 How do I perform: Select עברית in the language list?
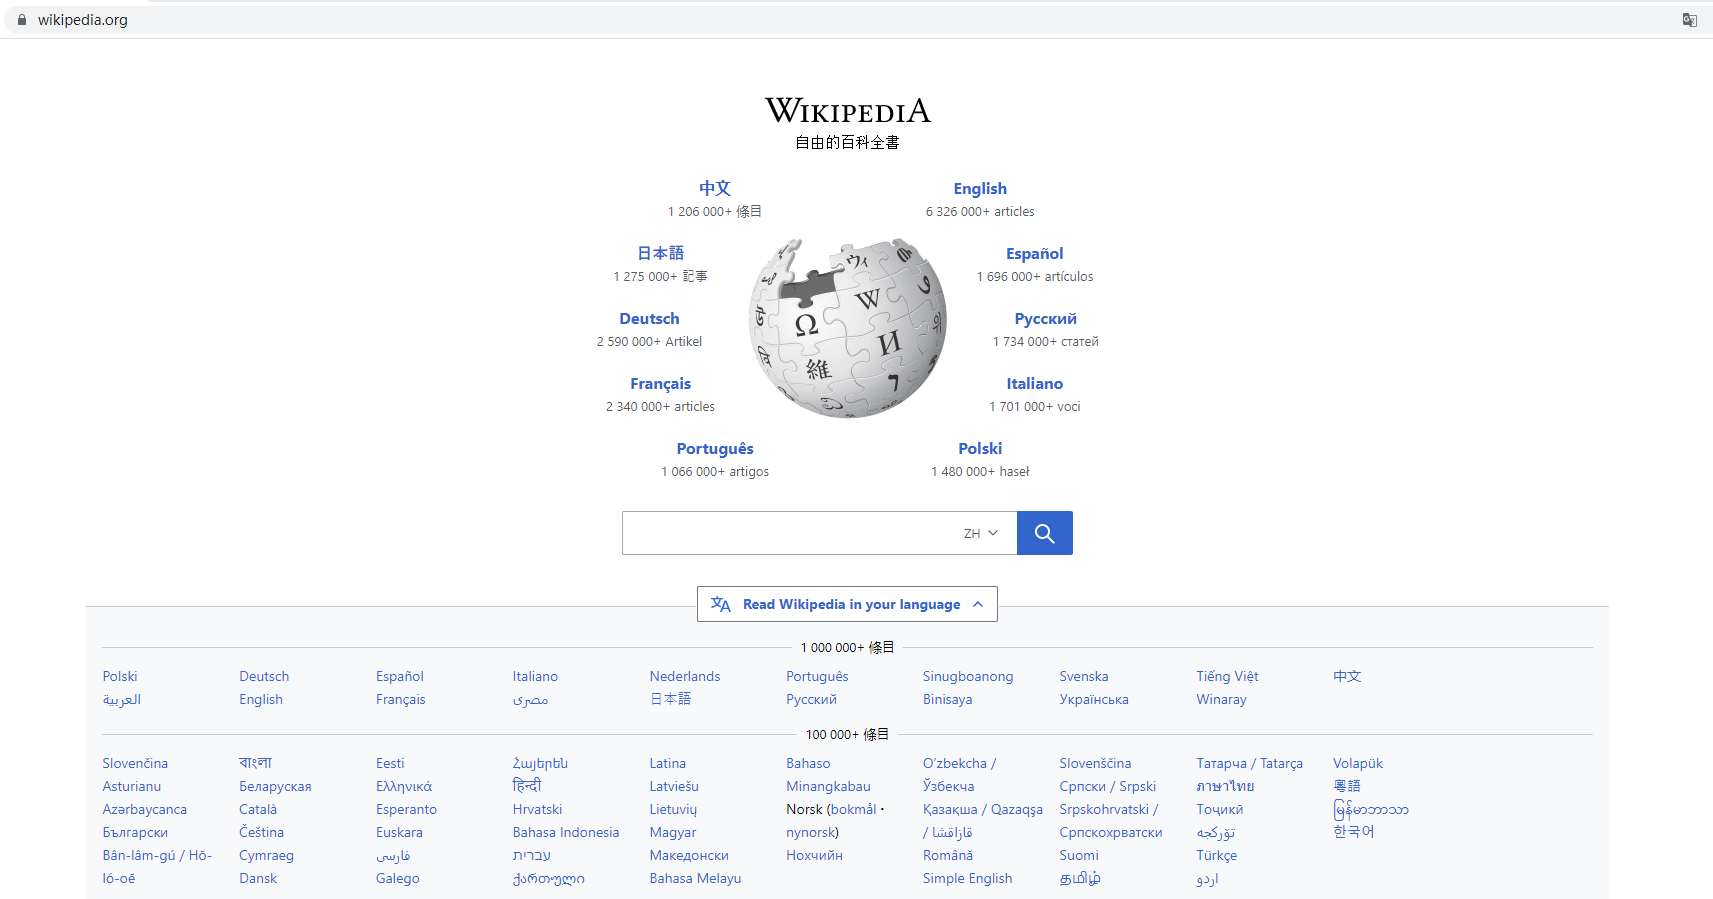tap(532, 856)
